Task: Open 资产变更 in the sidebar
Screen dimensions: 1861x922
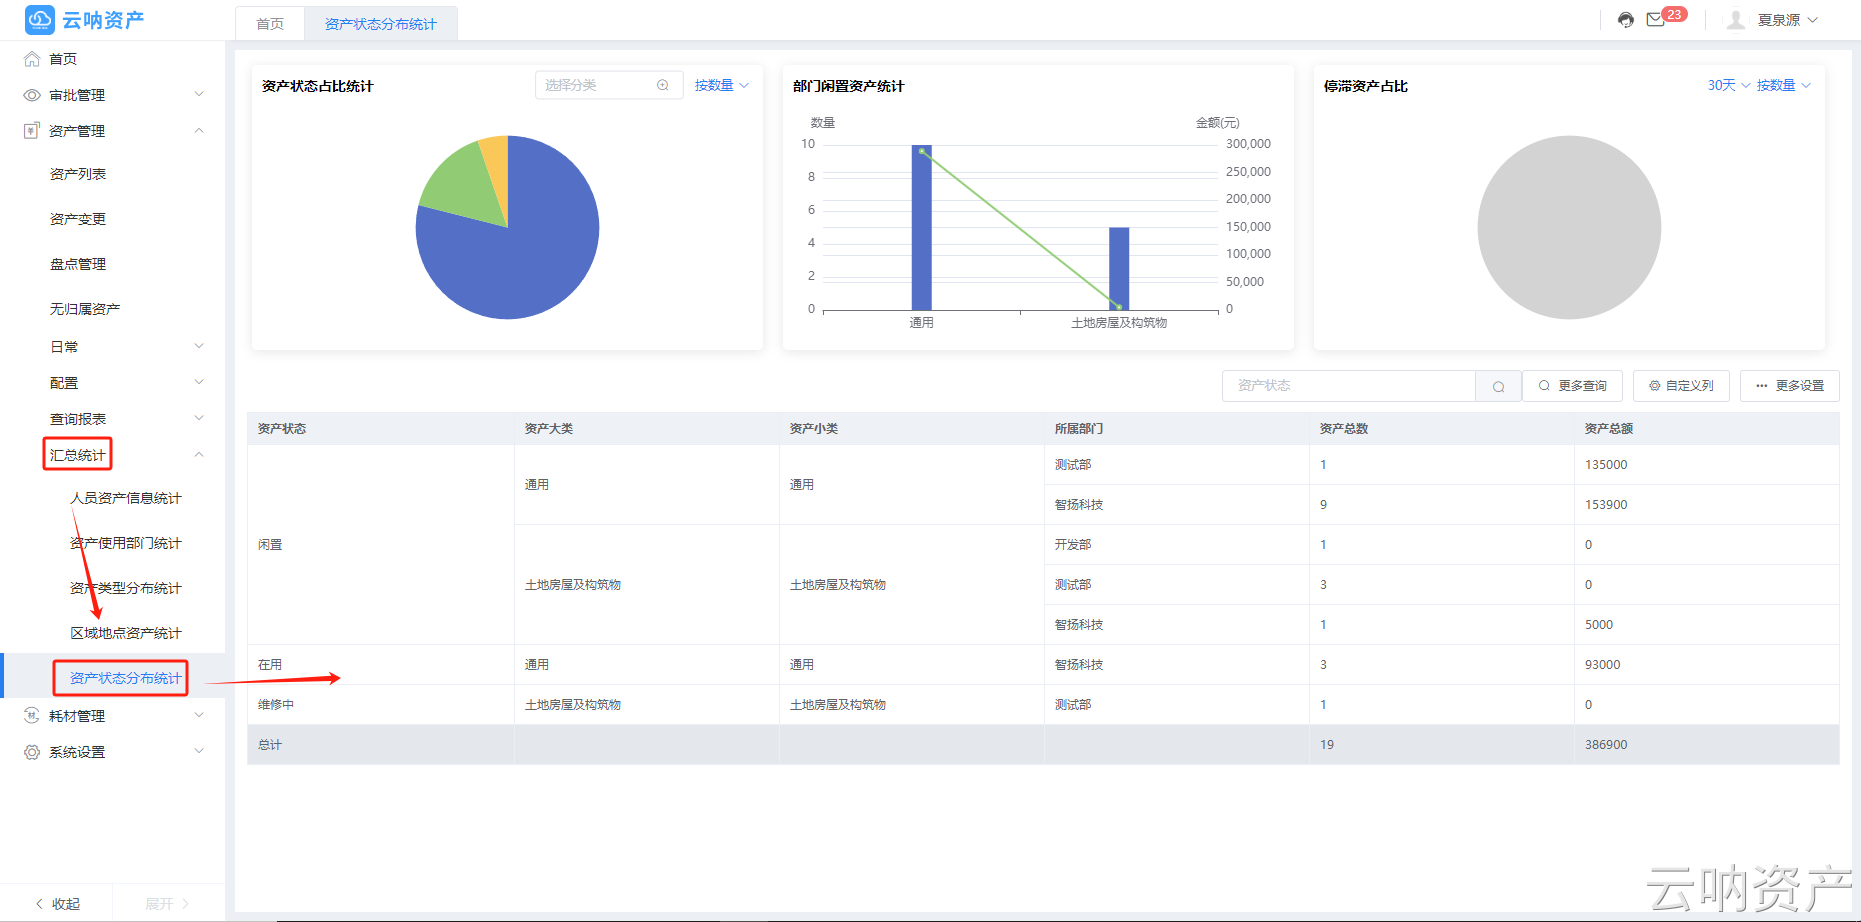Action: click(x=78, y=219)
